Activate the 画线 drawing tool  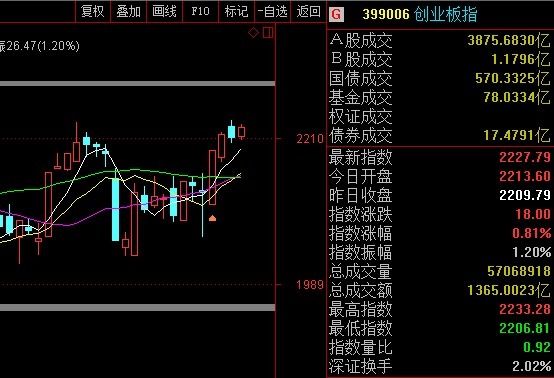tap(164, 11)
